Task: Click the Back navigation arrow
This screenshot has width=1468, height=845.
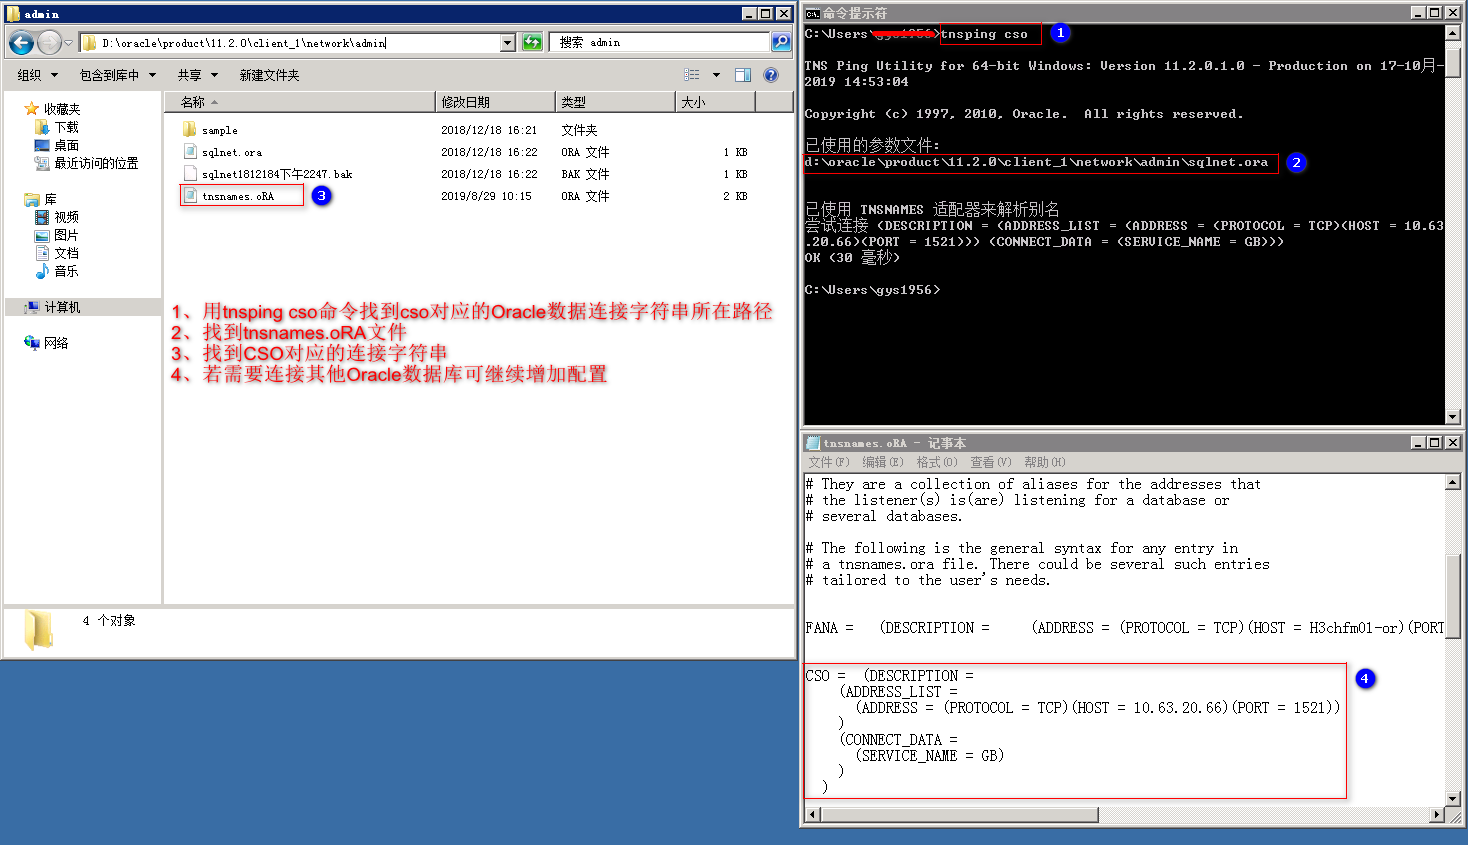Action: tap(20, 43)
